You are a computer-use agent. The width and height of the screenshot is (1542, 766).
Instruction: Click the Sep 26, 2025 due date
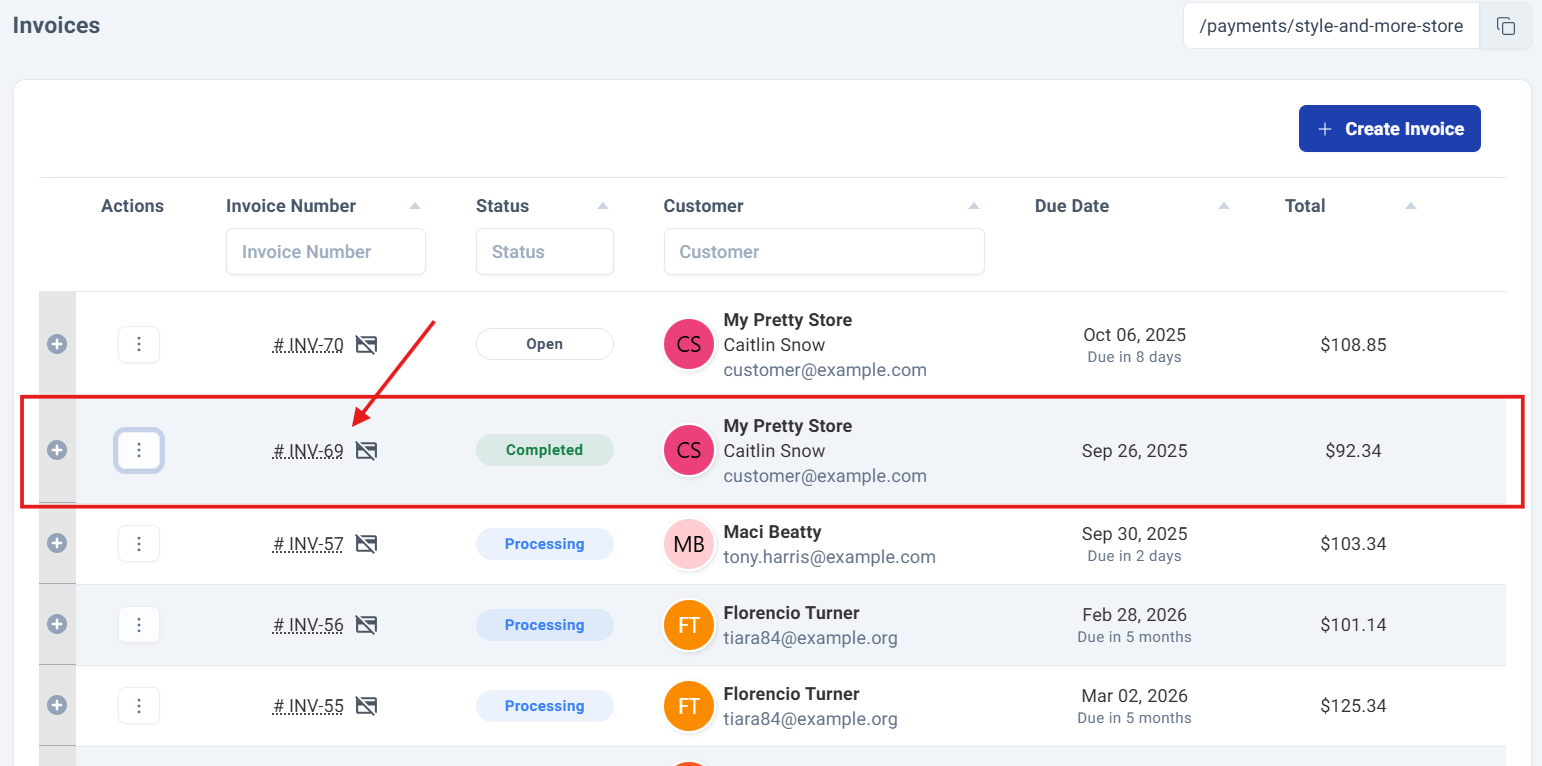(x=1134, y=451)
